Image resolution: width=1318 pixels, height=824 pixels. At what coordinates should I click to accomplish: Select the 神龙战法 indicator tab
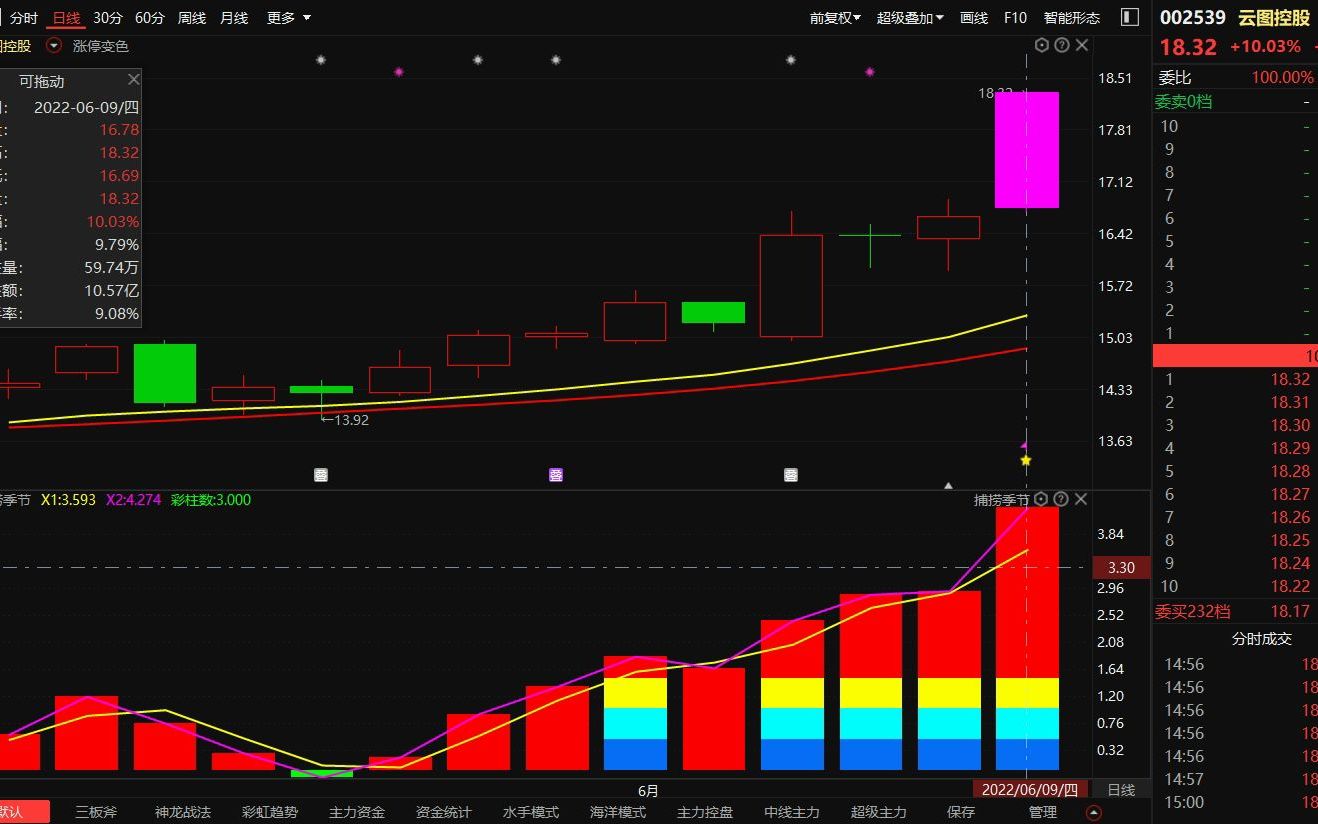(x=183, y=812)
